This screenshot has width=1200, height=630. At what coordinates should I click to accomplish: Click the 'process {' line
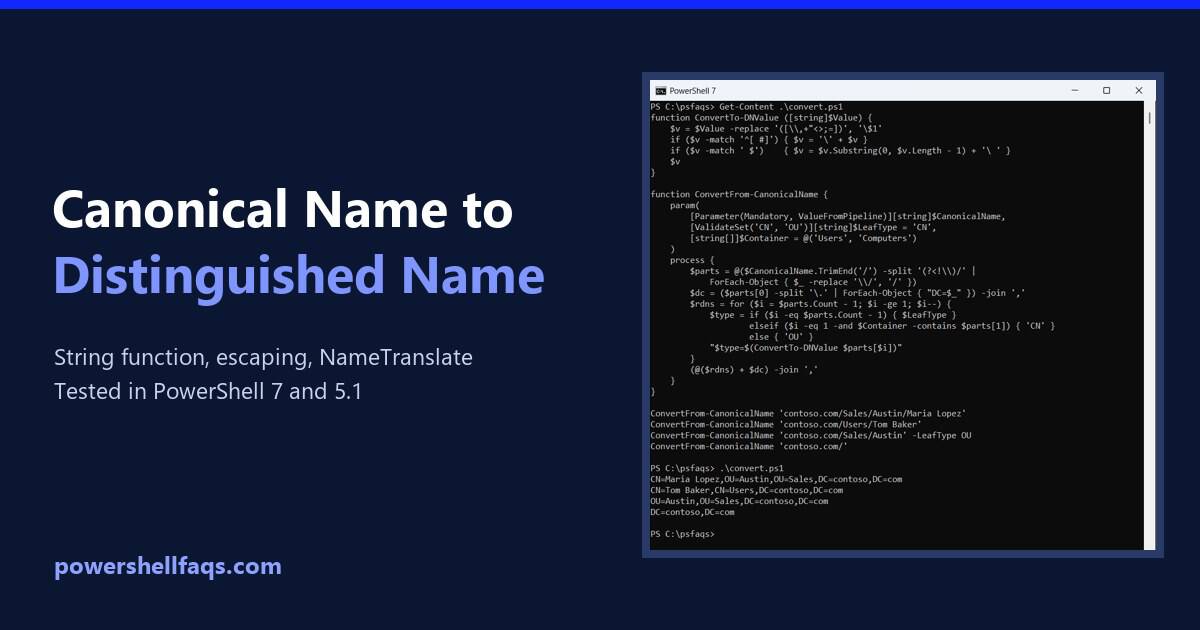692,260
